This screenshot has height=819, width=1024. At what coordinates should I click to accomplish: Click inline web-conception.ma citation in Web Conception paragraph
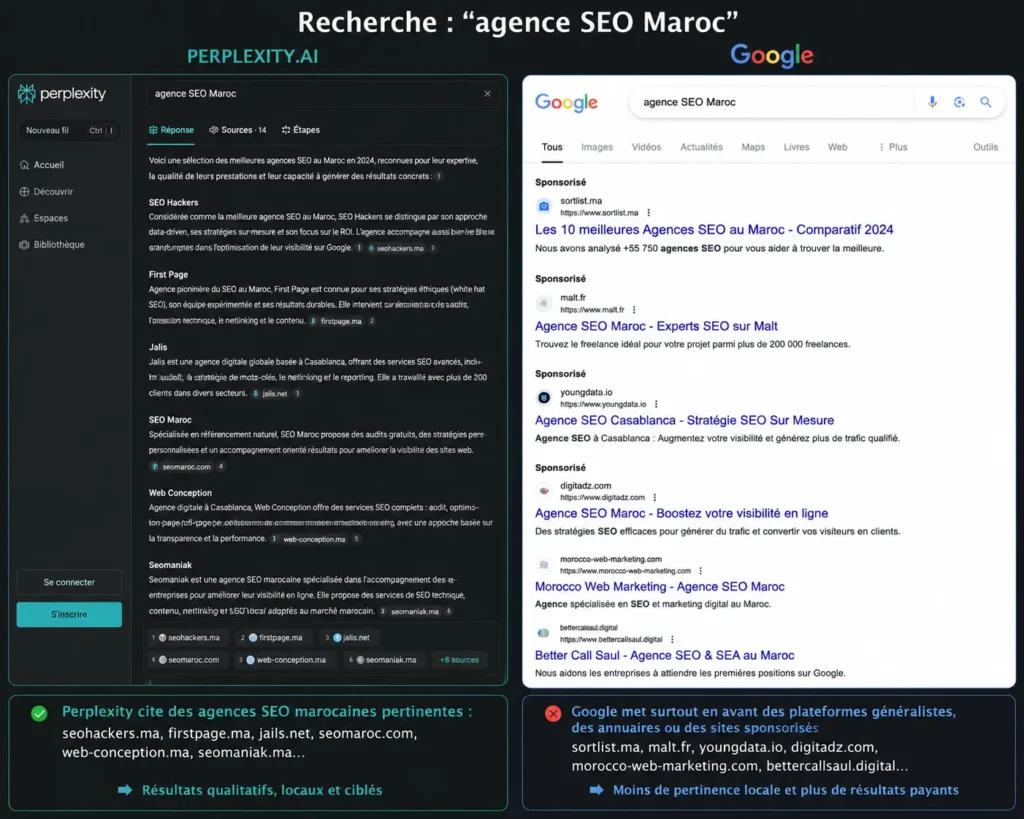[x=310, y=539]
